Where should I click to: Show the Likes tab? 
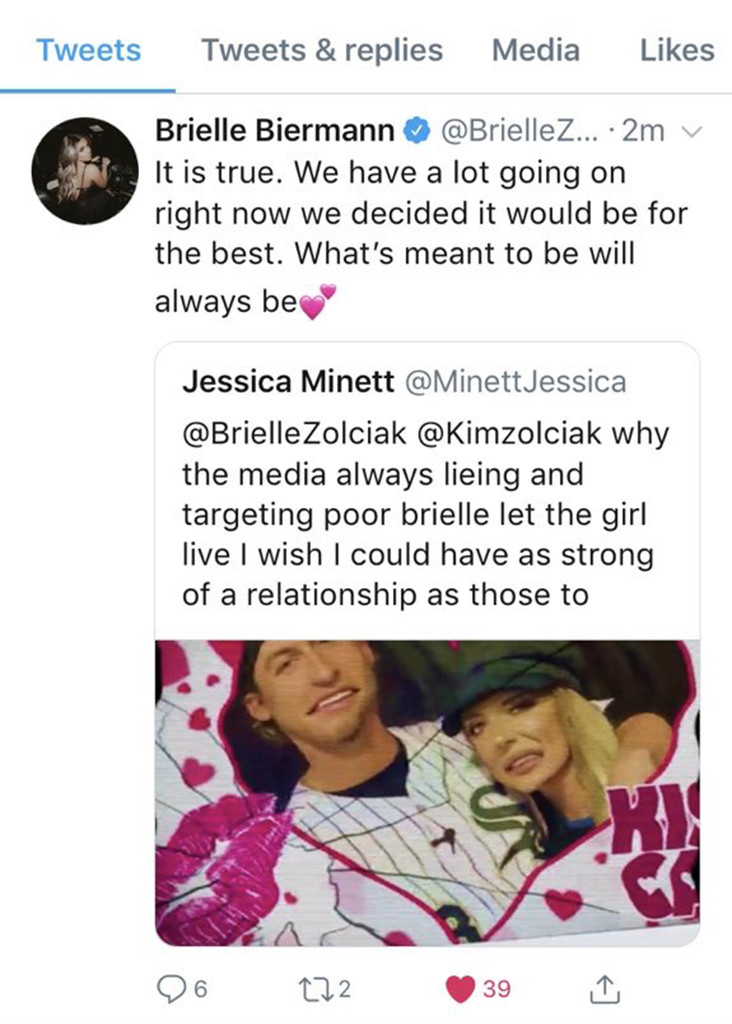(677, 50)
